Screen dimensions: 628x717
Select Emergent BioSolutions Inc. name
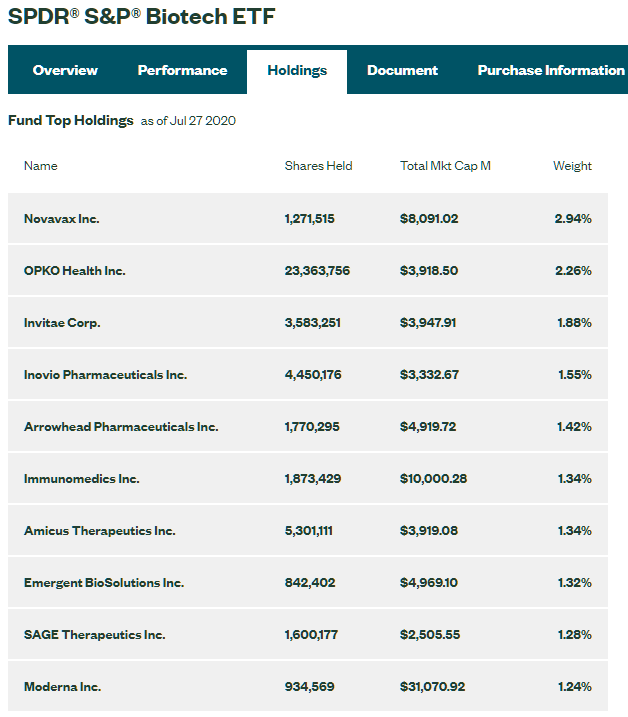coord(104,583)
